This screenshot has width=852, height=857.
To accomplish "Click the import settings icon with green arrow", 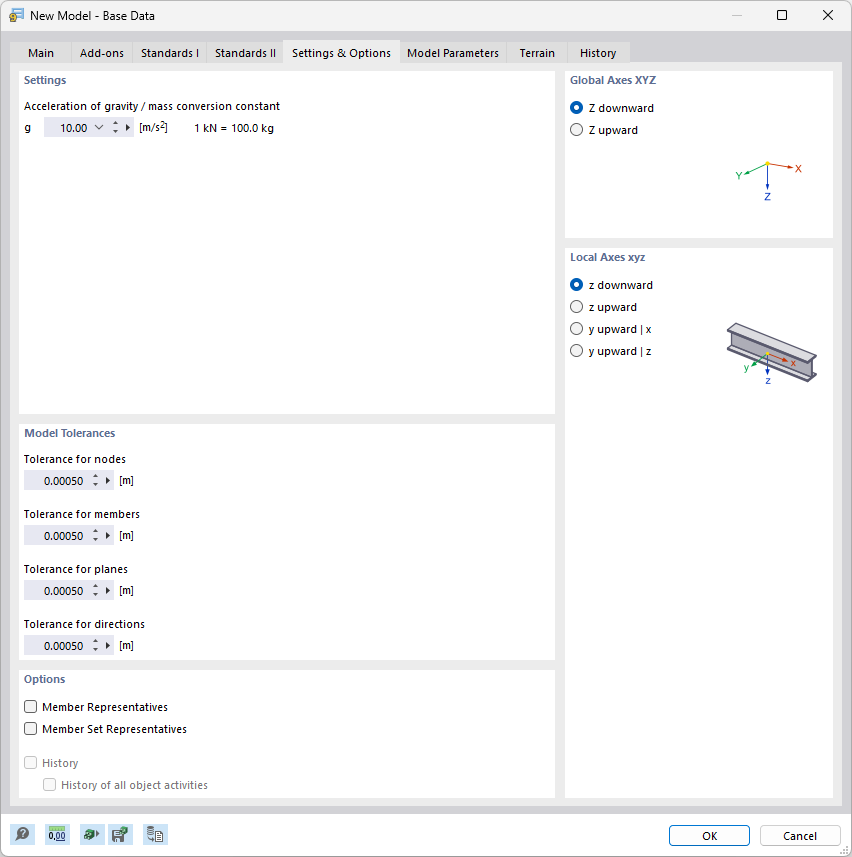I will coord(91,834).
